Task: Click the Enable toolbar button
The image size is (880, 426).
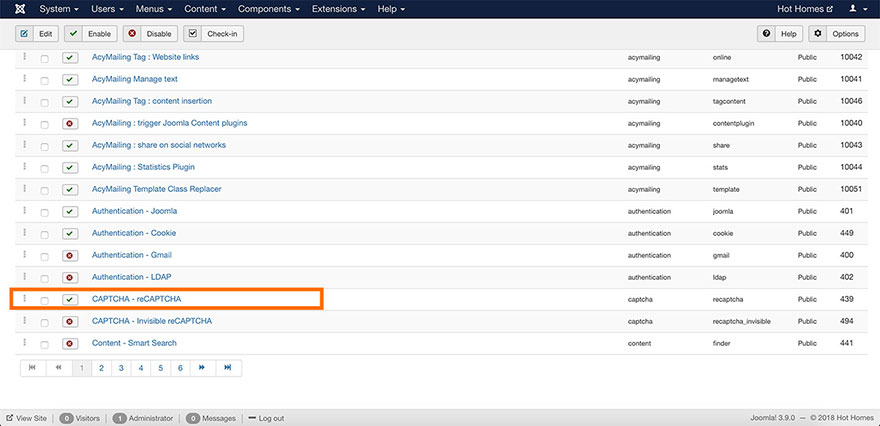Action: [90, 34]
